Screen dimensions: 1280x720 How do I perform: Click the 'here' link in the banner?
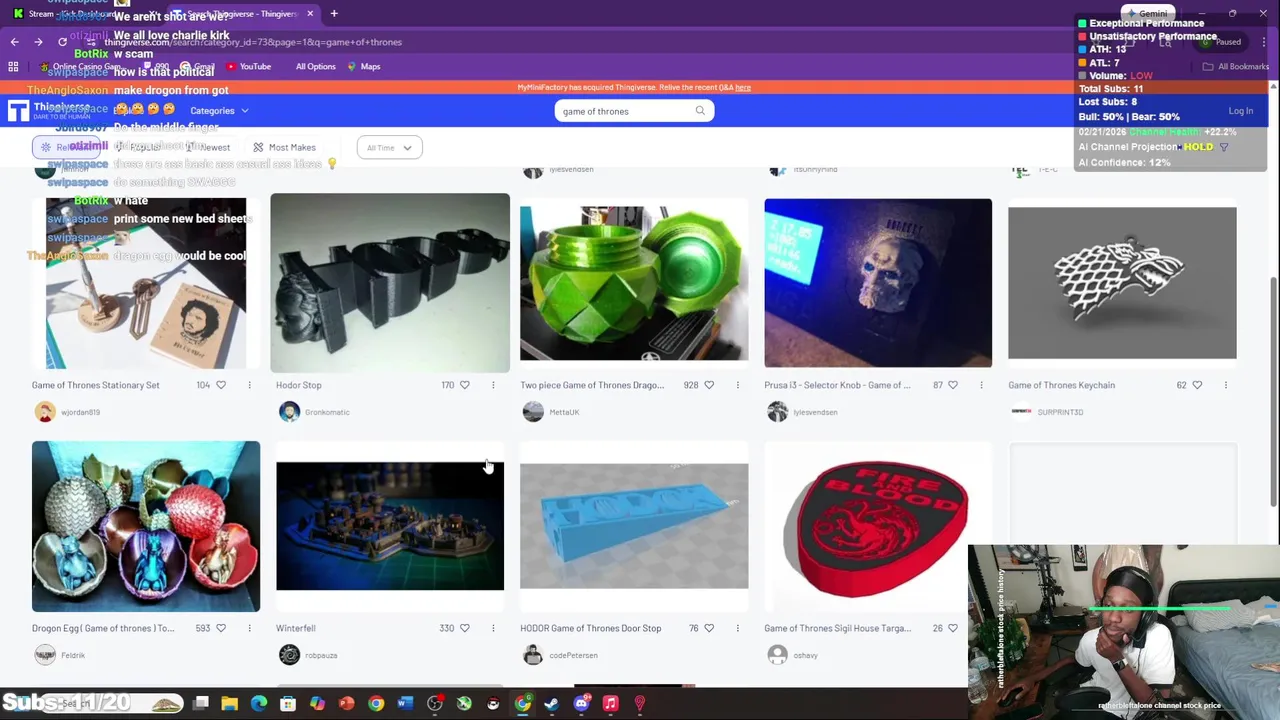point(743,88)
